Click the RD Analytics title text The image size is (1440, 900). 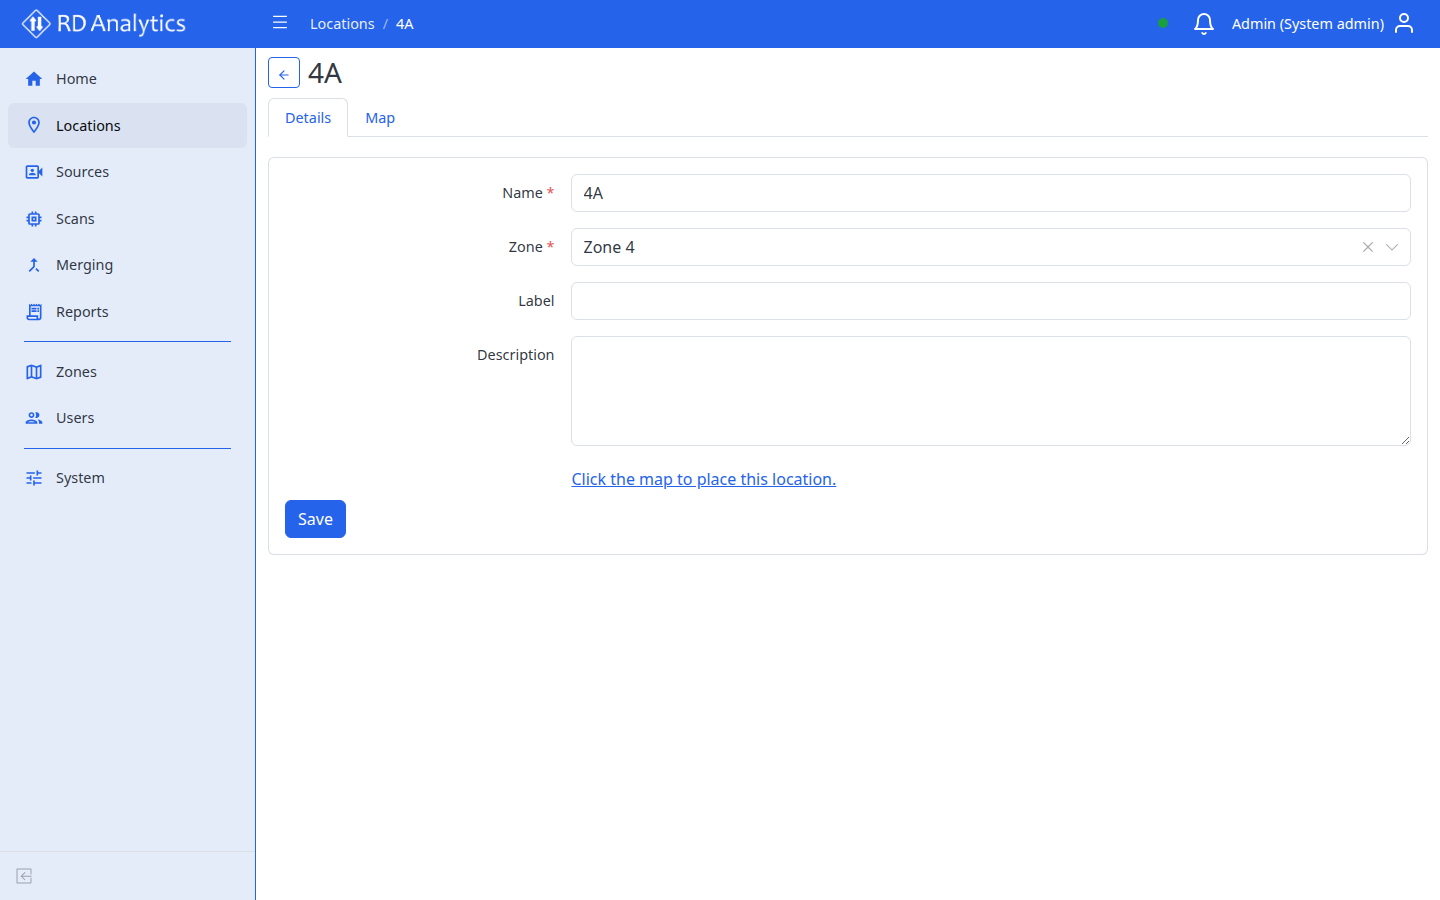(121, 23)
